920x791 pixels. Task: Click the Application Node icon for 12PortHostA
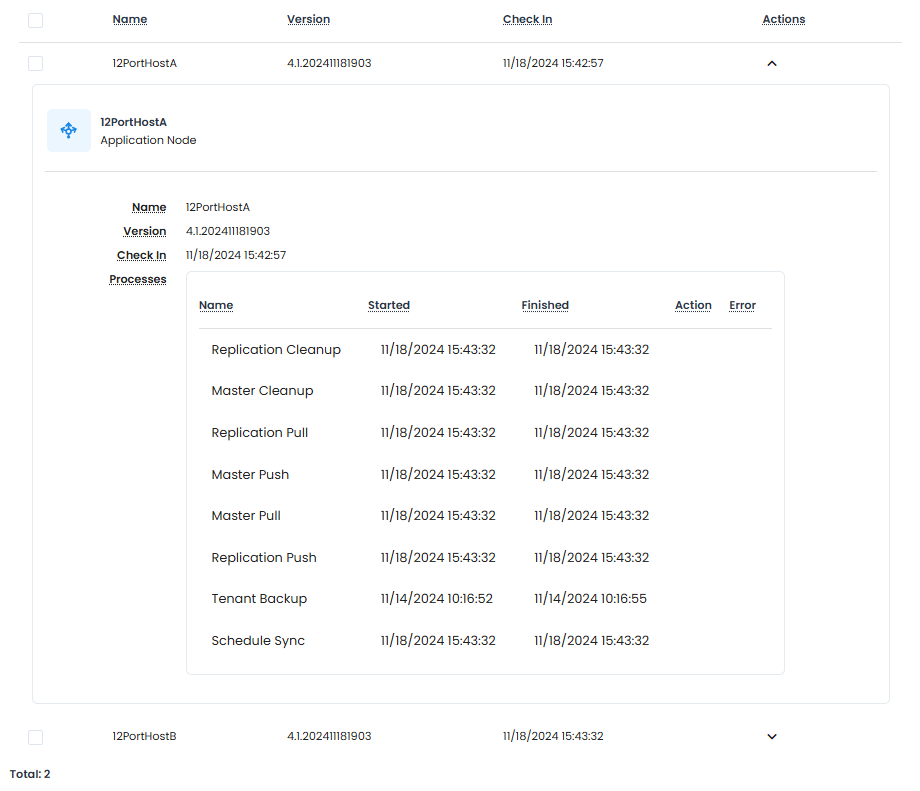point(68,131)
